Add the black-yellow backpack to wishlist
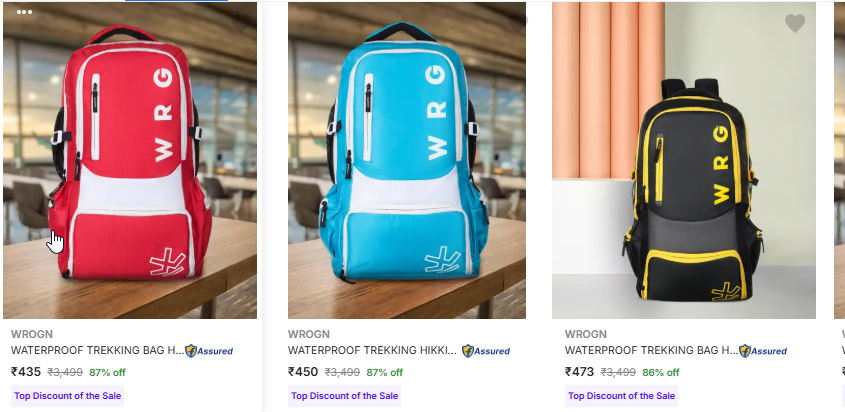This screenshot has height=412, width=845. 794,23
